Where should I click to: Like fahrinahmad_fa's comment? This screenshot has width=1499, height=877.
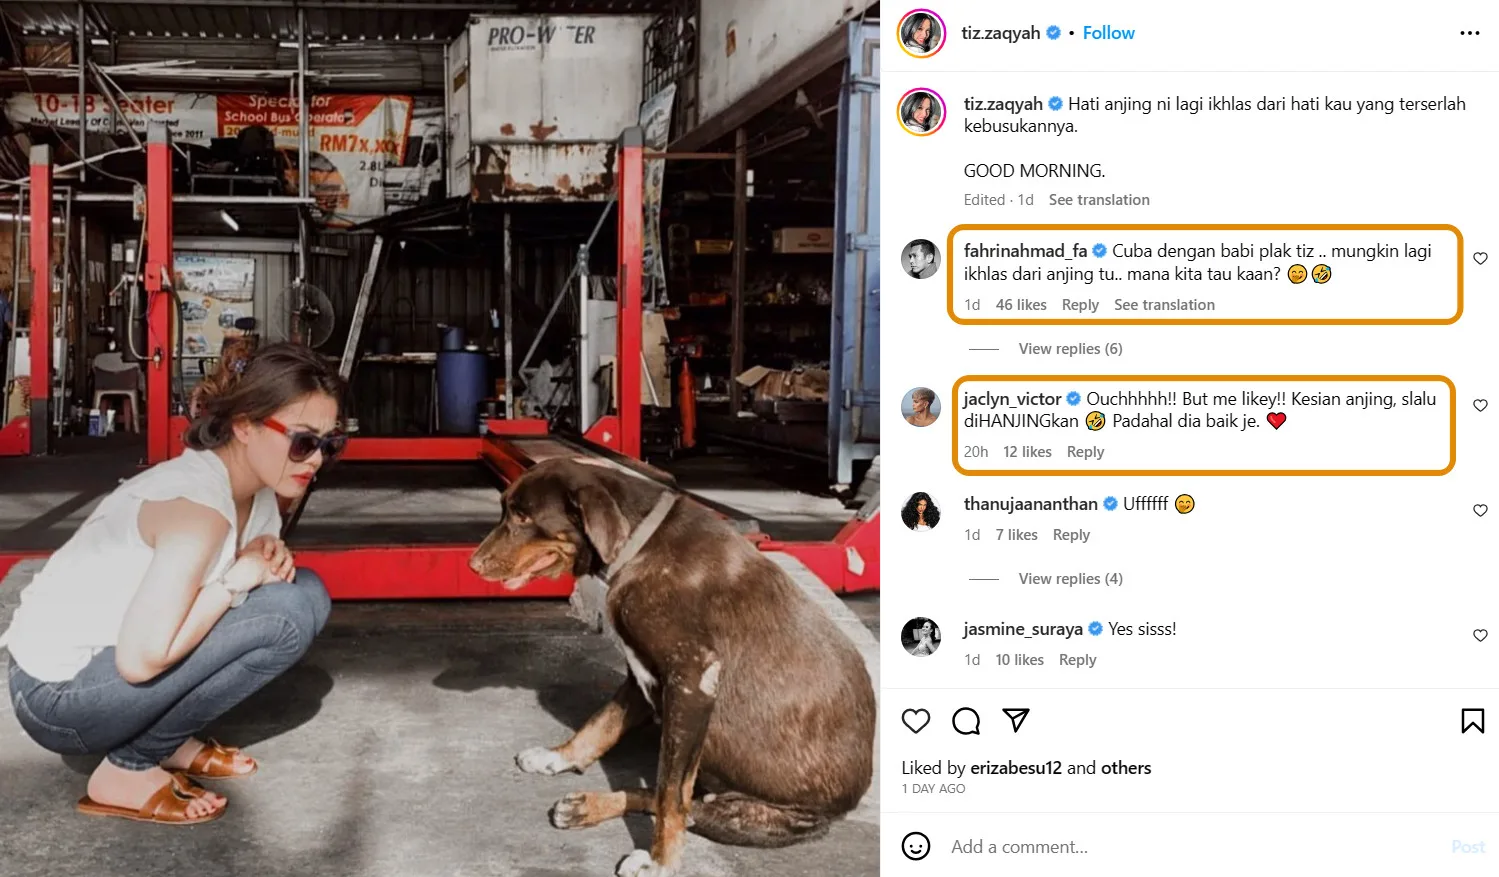pos(1480,258)
